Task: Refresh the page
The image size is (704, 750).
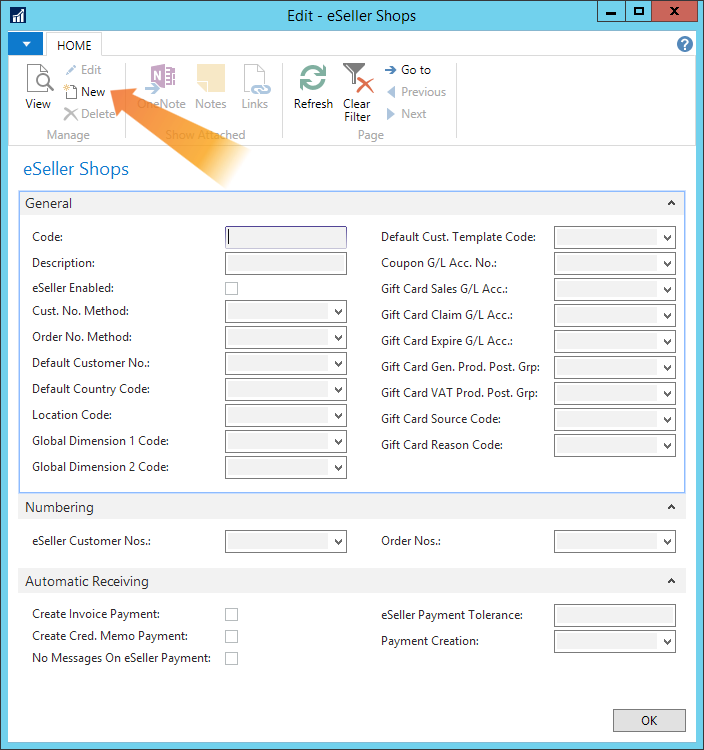Action: click(x=313, y=87)
